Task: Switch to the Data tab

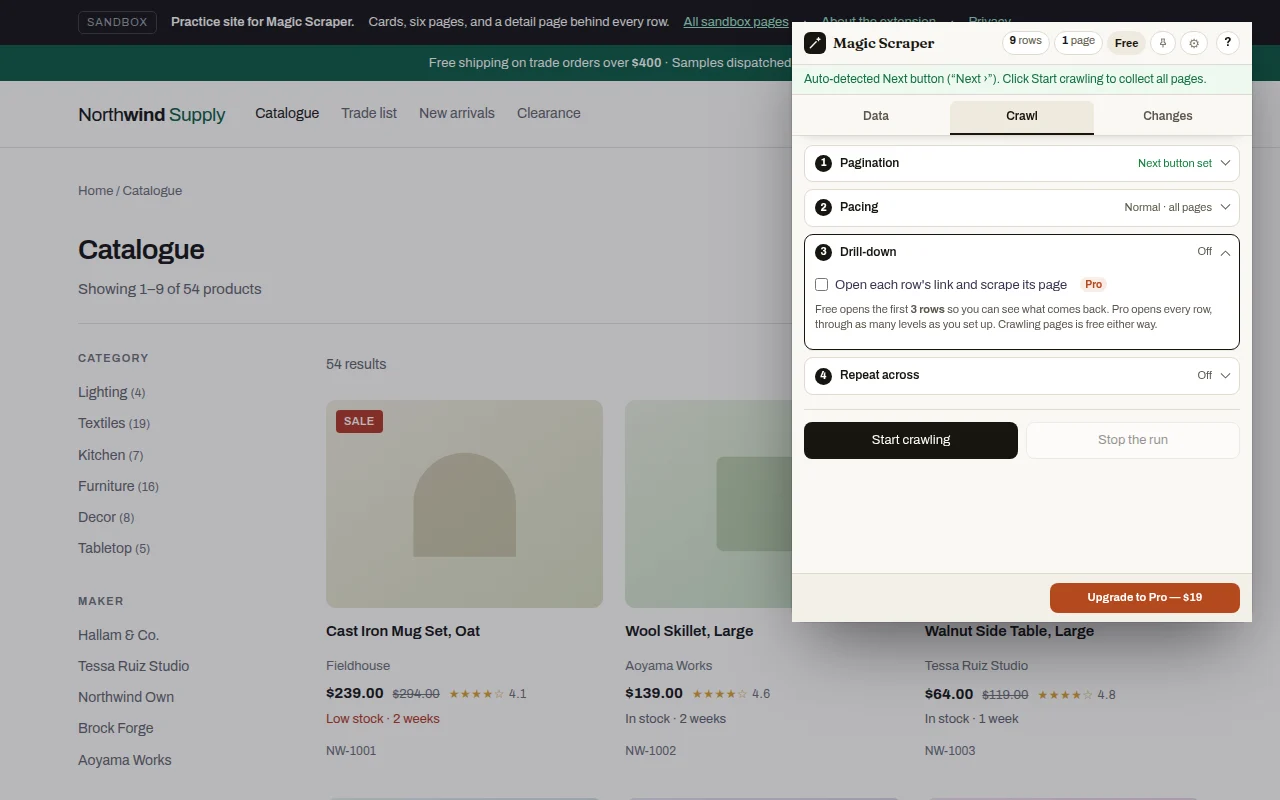Action: point(876,116)
